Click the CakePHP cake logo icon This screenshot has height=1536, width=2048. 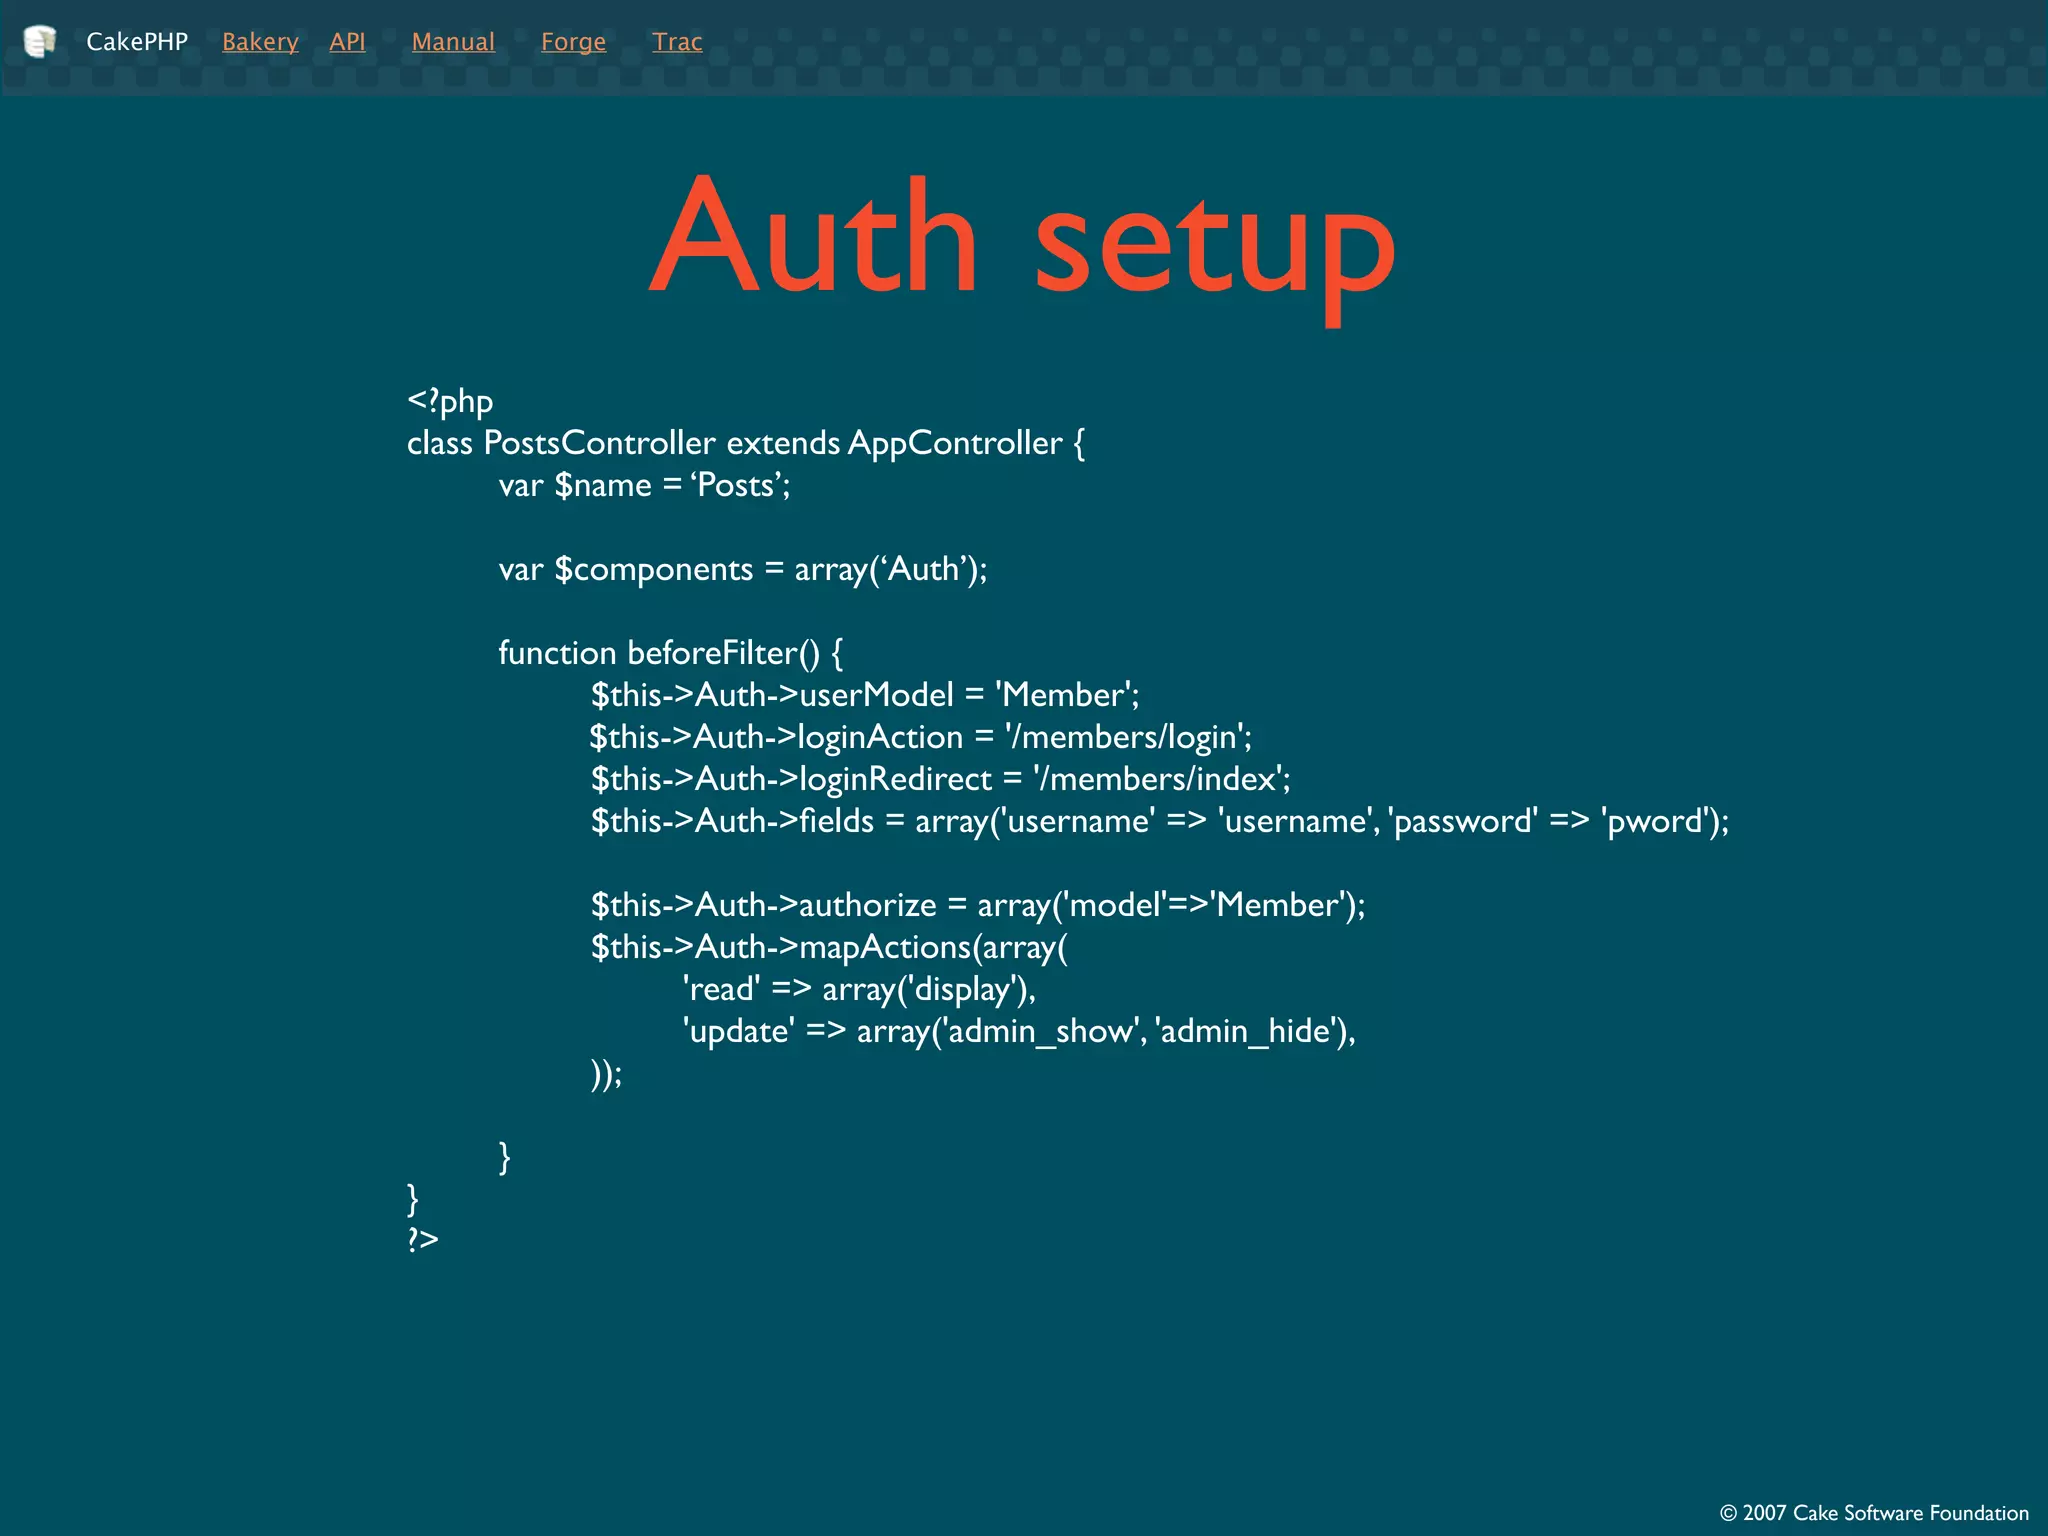tap(40, 41)
